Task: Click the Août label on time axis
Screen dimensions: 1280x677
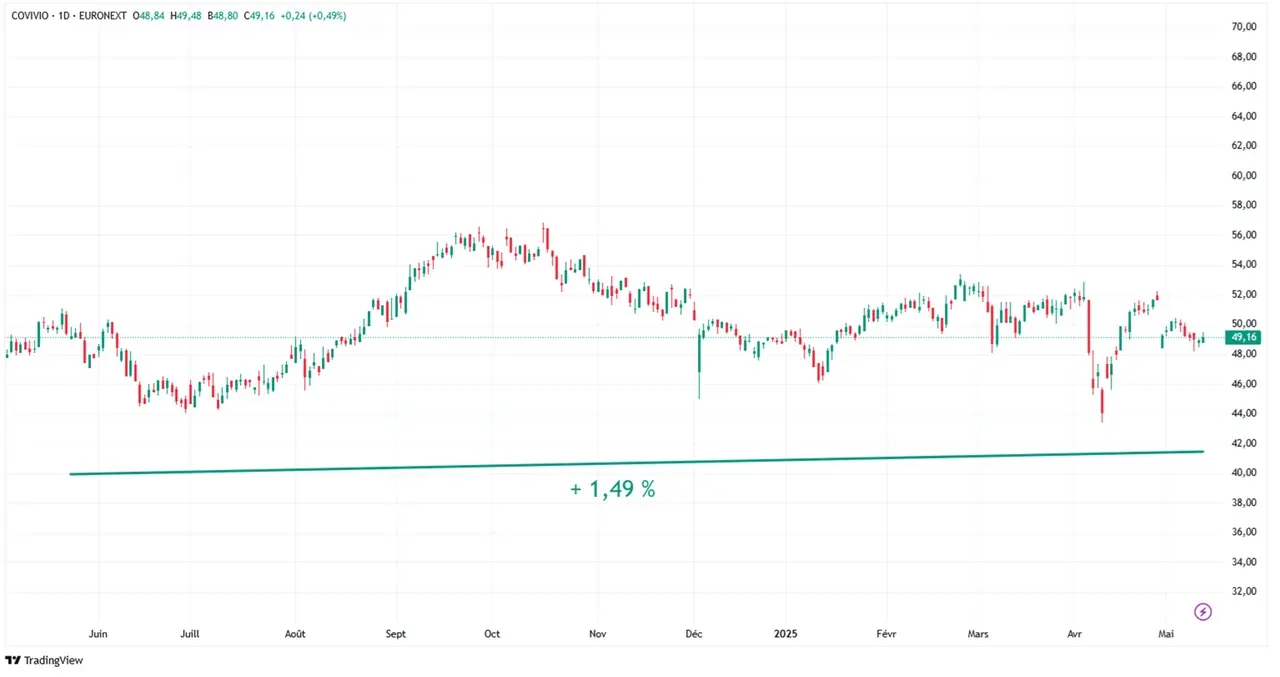Action: 295,634
